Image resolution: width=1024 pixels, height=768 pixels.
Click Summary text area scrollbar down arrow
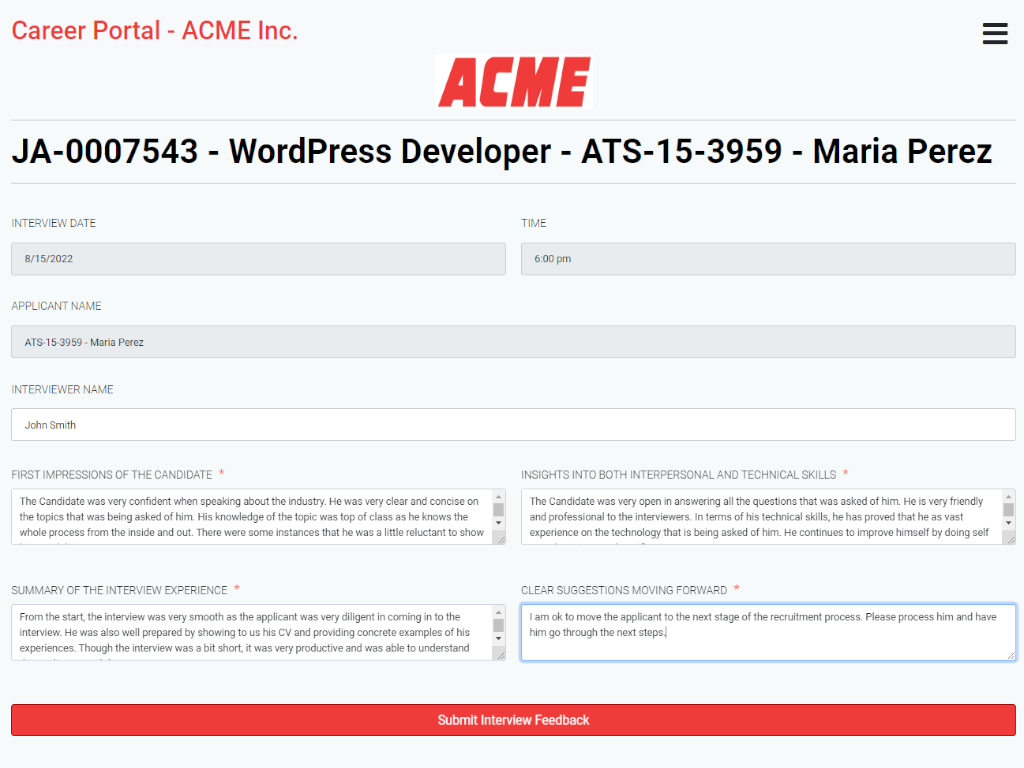tap(498, 639)
